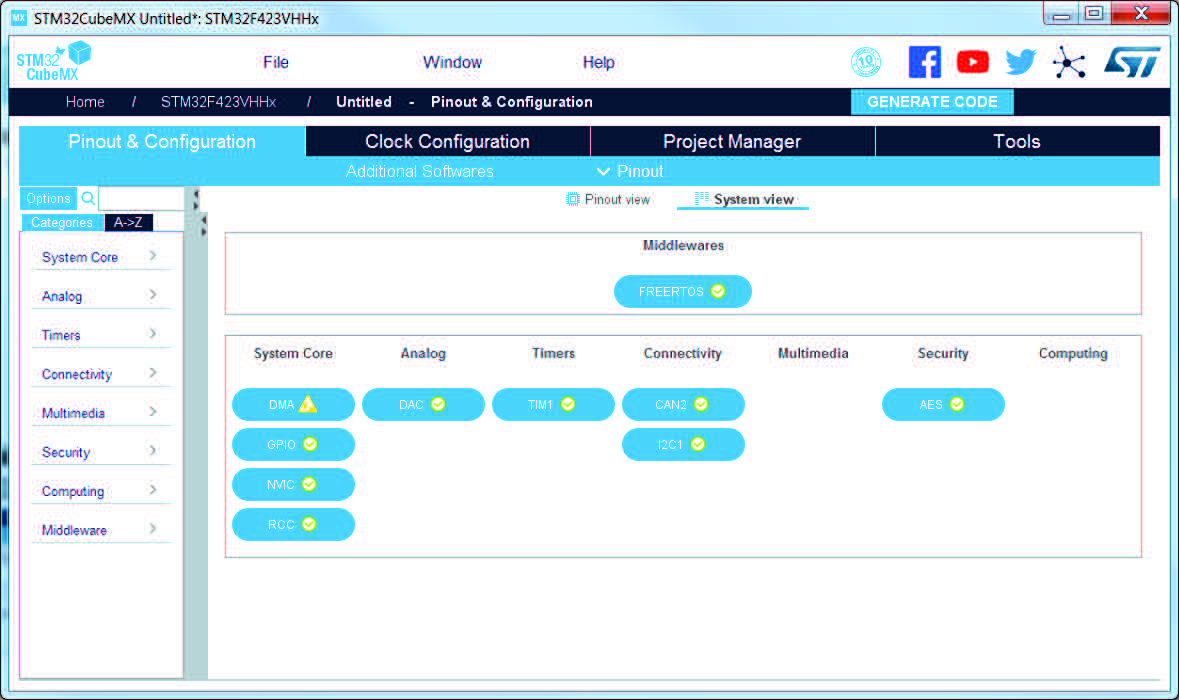
Task: Open the 10 years anniversary badge icon
Action: pos(865,62)
